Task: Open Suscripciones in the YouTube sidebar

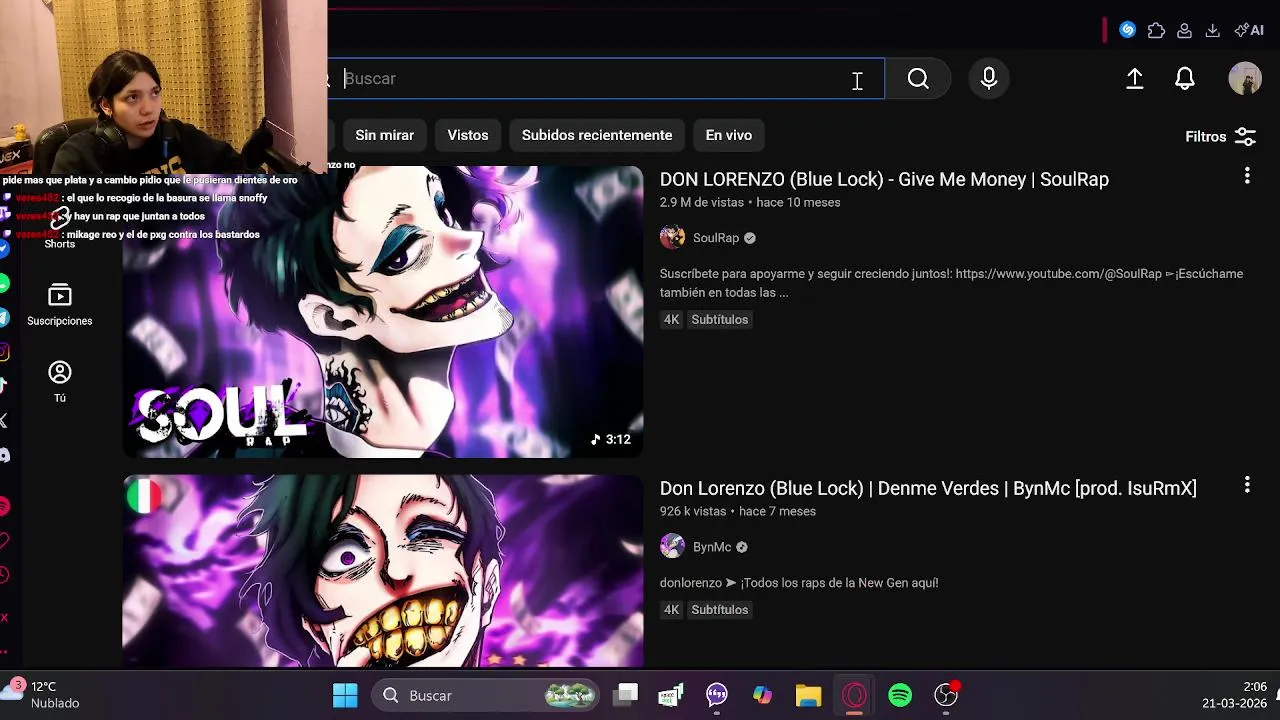Action: point(59,305)
